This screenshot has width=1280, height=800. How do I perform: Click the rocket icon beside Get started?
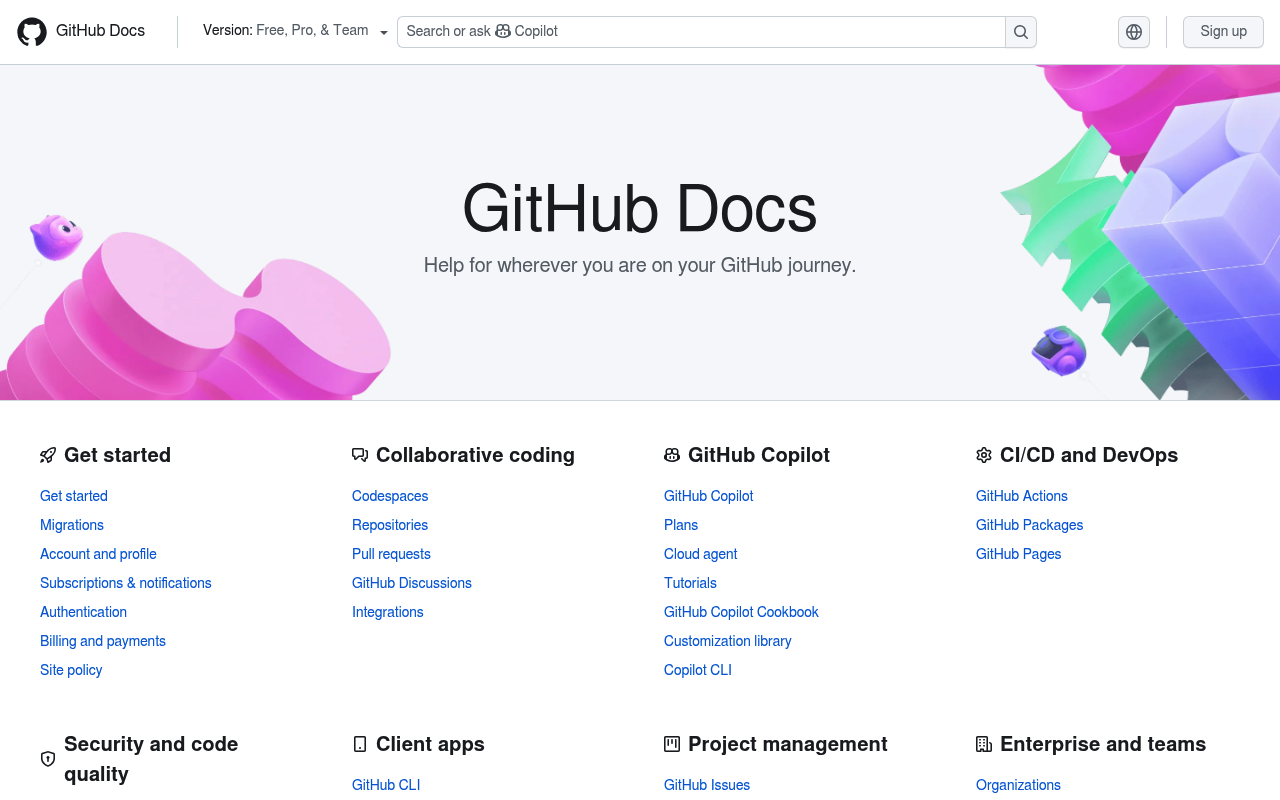48,455
